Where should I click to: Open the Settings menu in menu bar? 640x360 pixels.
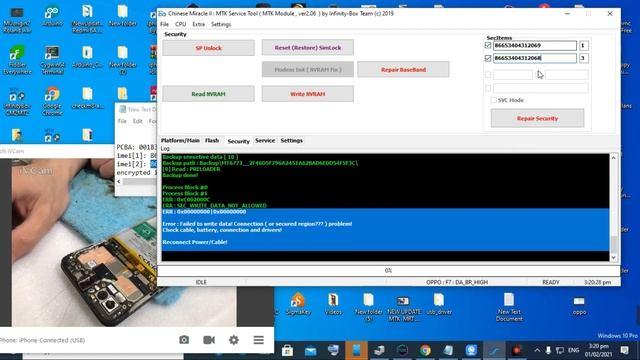tap(221, 24)
